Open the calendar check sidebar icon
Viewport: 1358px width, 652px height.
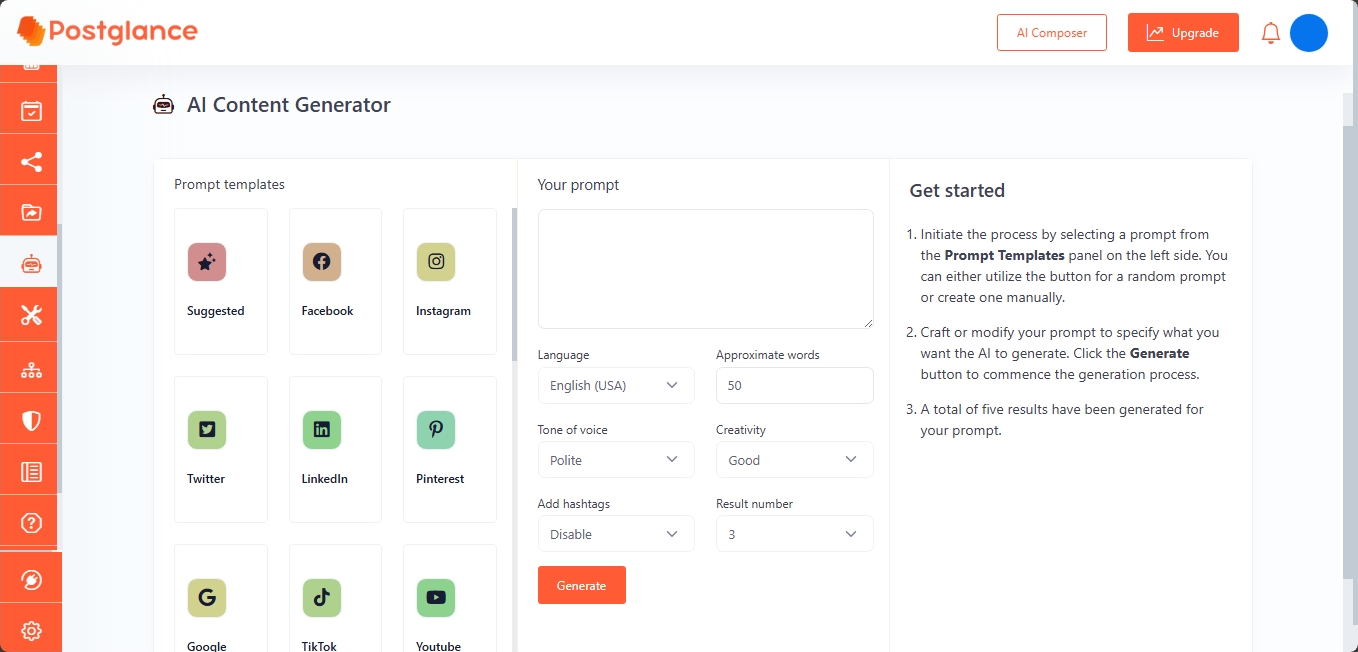tap(31, 111)
